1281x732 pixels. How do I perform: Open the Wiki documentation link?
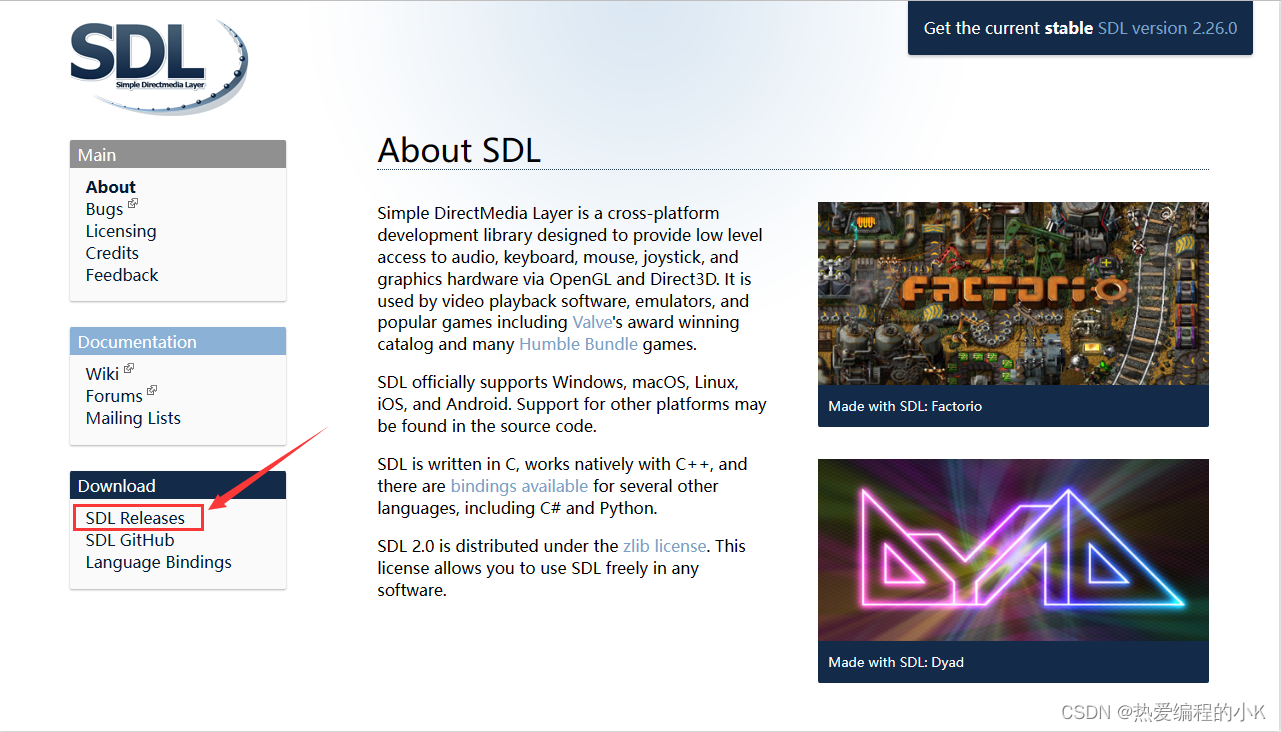[x=102, y=374]
